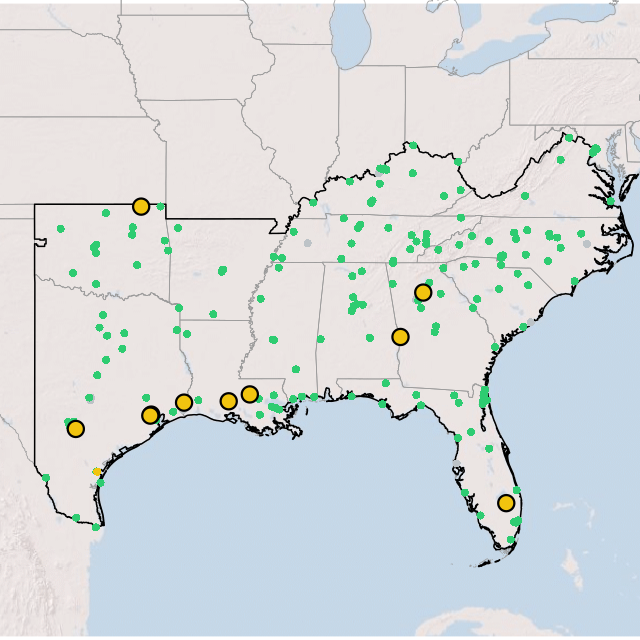Click green dot at Florida's southeastern tip
The image size is (640, 640).
pyautogui.click(x=511, y=540)
